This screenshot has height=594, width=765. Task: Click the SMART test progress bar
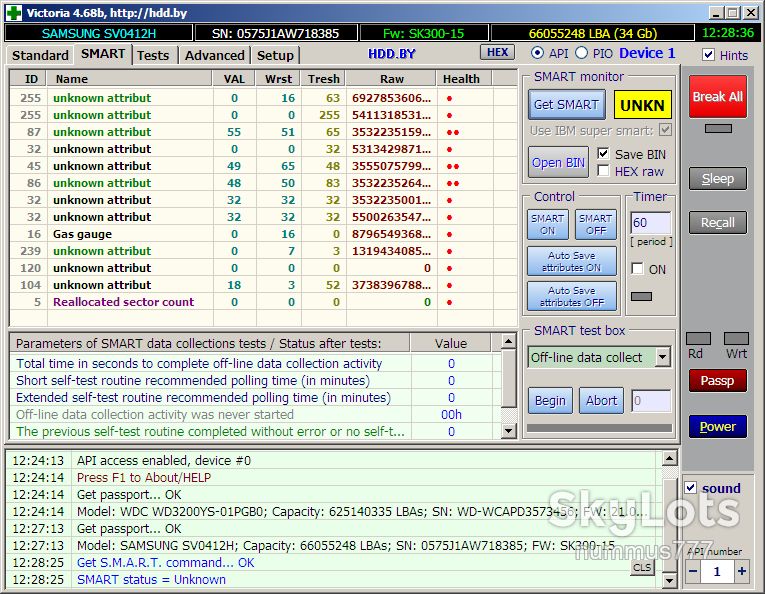pyautogui.click(x=600, y=428)
